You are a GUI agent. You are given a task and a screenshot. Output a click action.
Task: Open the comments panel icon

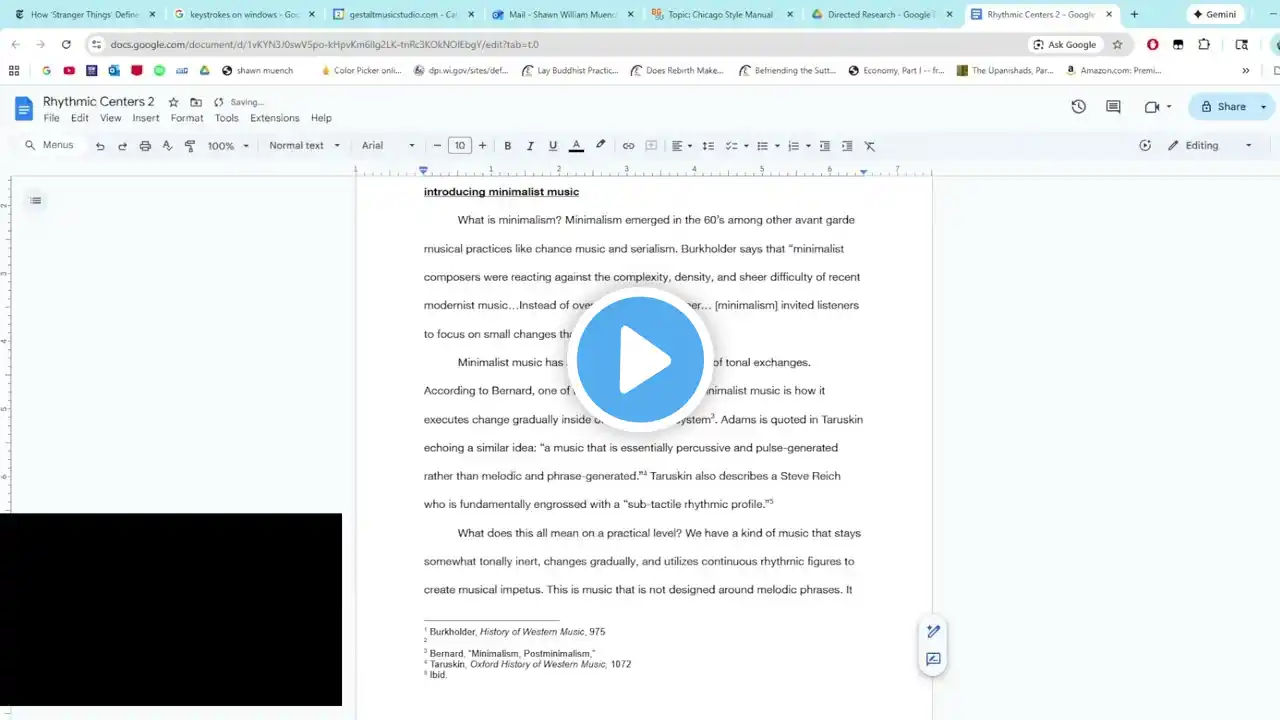[1113, 107]
